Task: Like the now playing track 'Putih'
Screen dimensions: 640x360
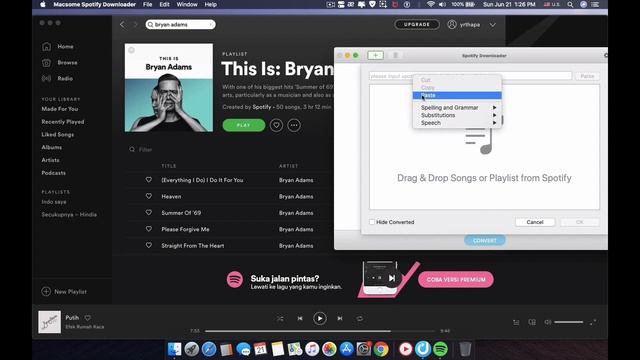Action: click(x=87, y=318)
